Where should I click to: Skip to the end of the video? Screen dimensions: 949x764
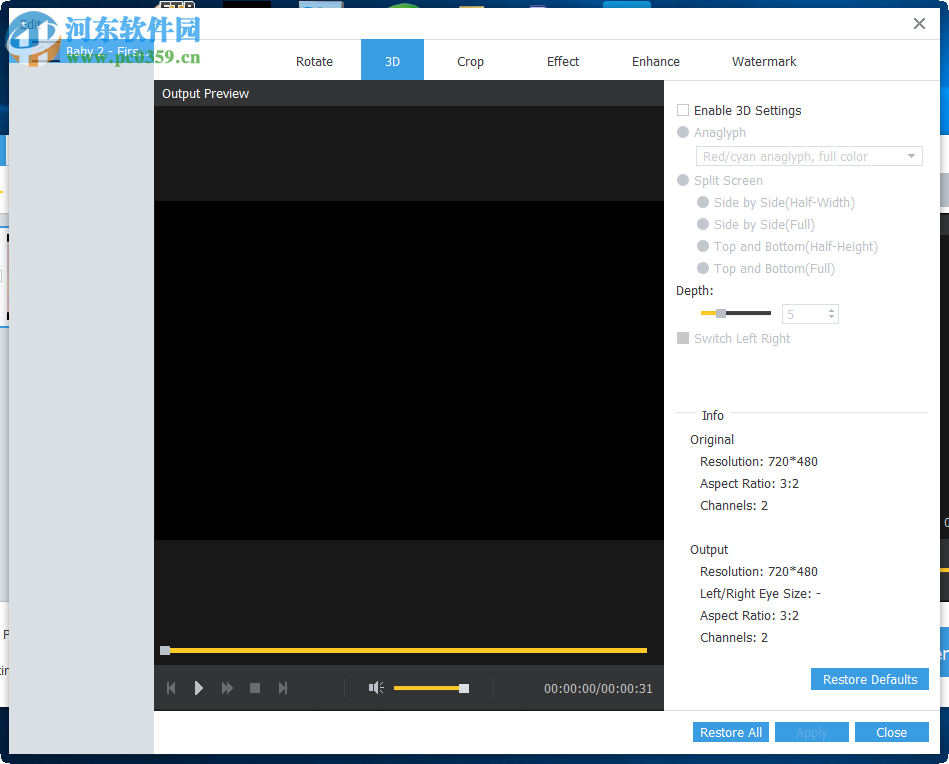point(283,688)
